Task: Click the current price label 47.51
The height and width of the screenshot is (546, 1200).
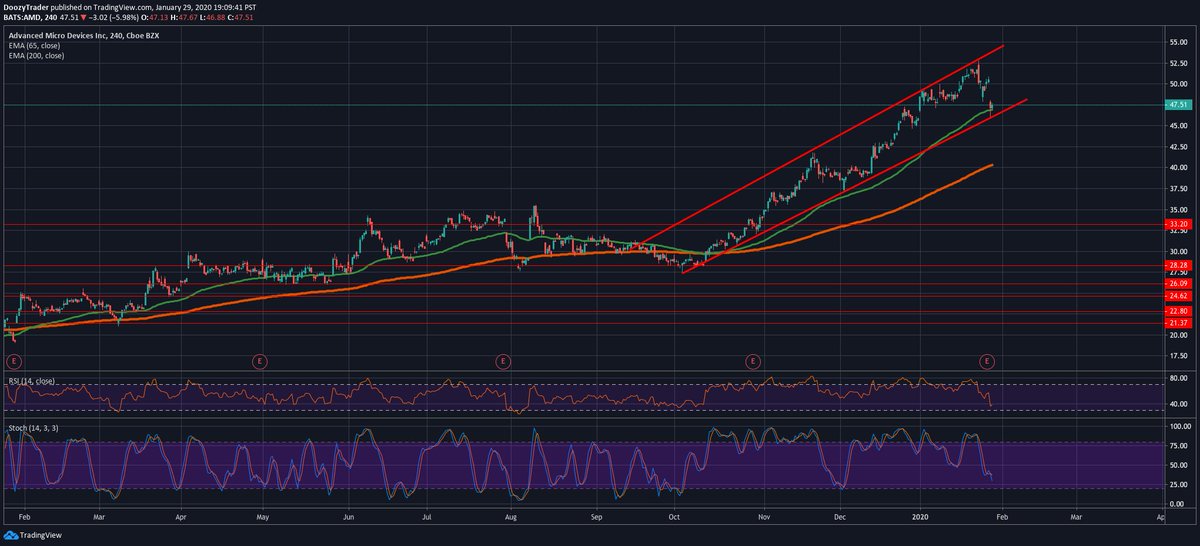Action: pyautogui.click(x=1177, y=104)
